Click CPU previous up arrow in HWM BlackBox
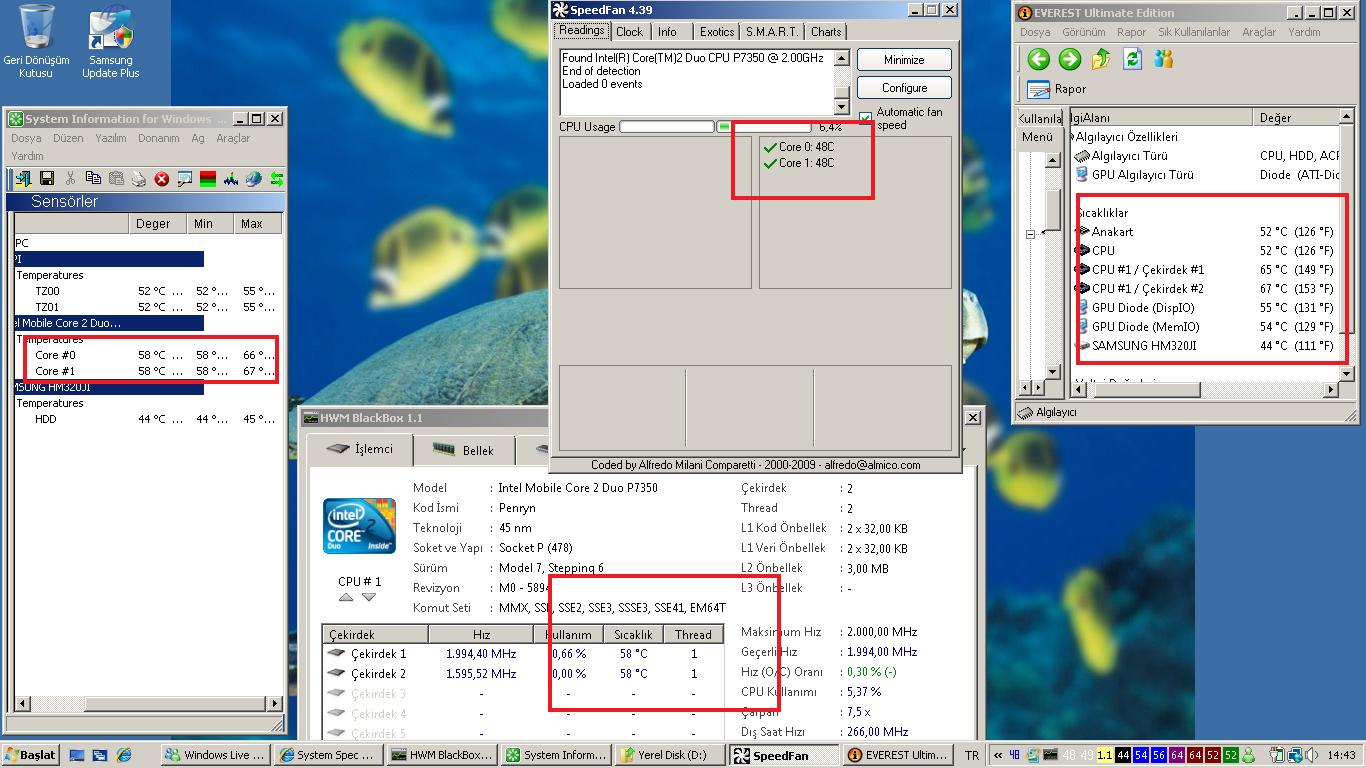 point(346,597)
